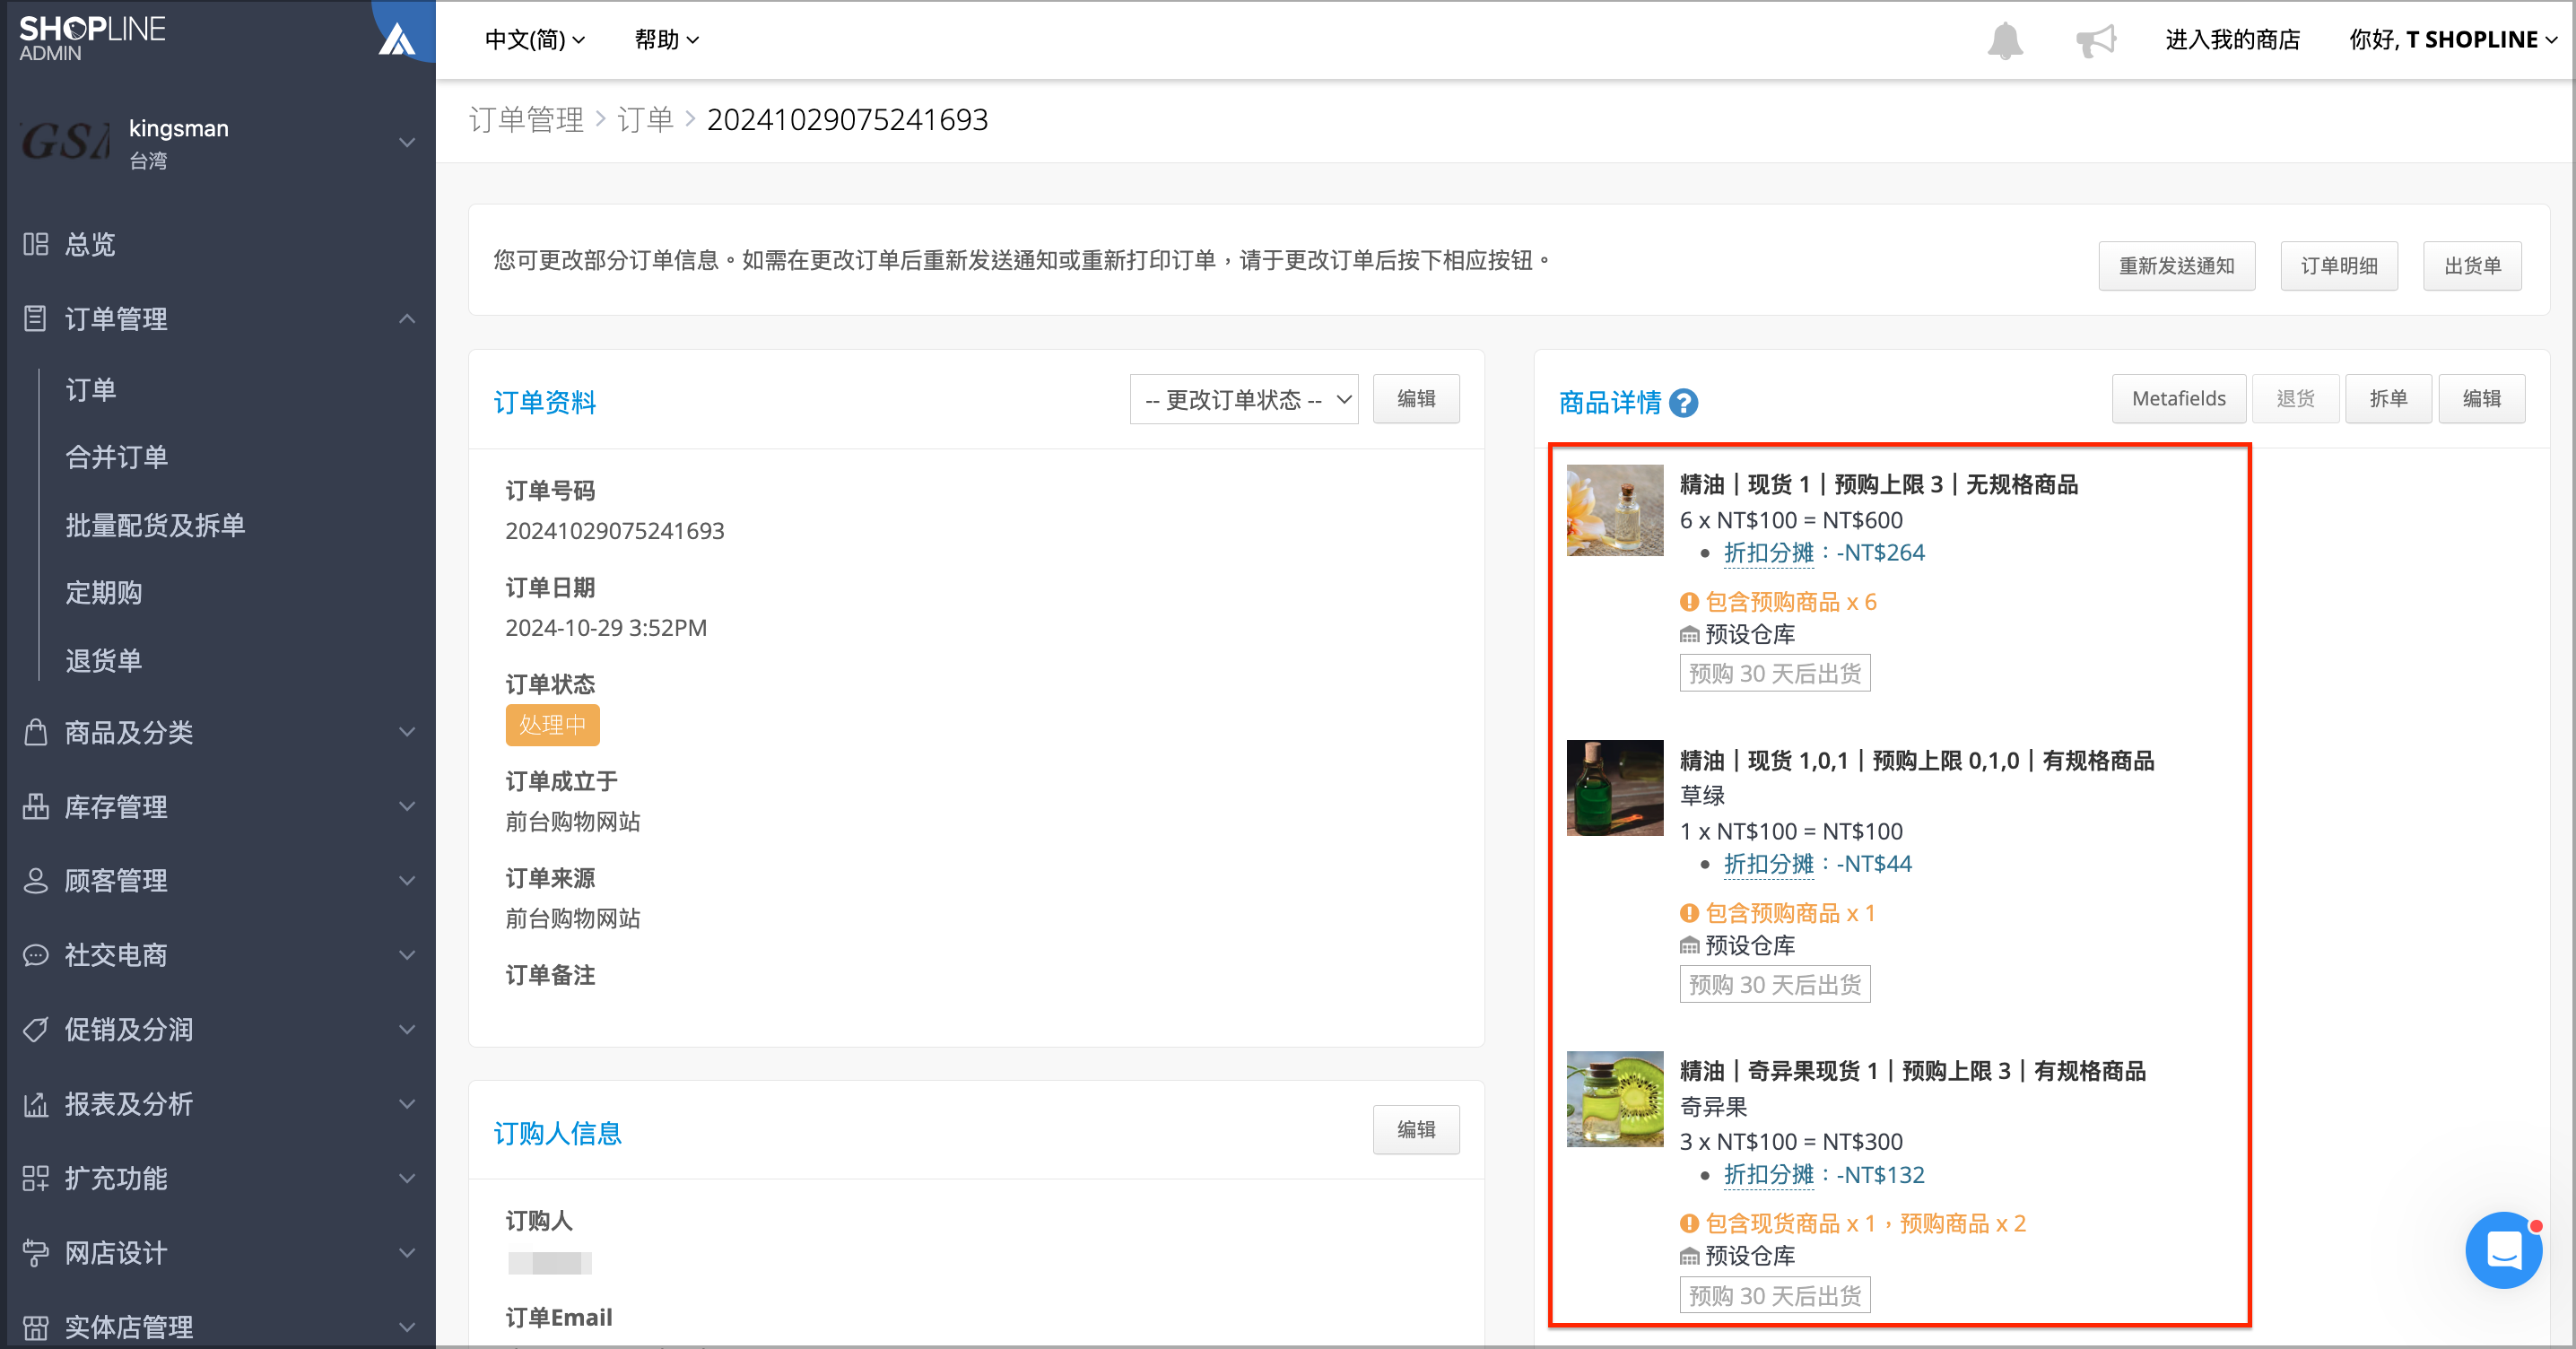
Task: Click the help question mark beside 商品详情
Action: tap(1683, 402)
